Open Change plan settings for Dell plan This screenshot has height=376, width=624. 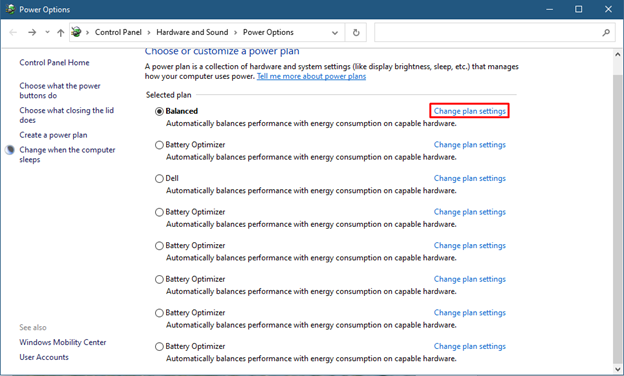click(x=470, y=178)
